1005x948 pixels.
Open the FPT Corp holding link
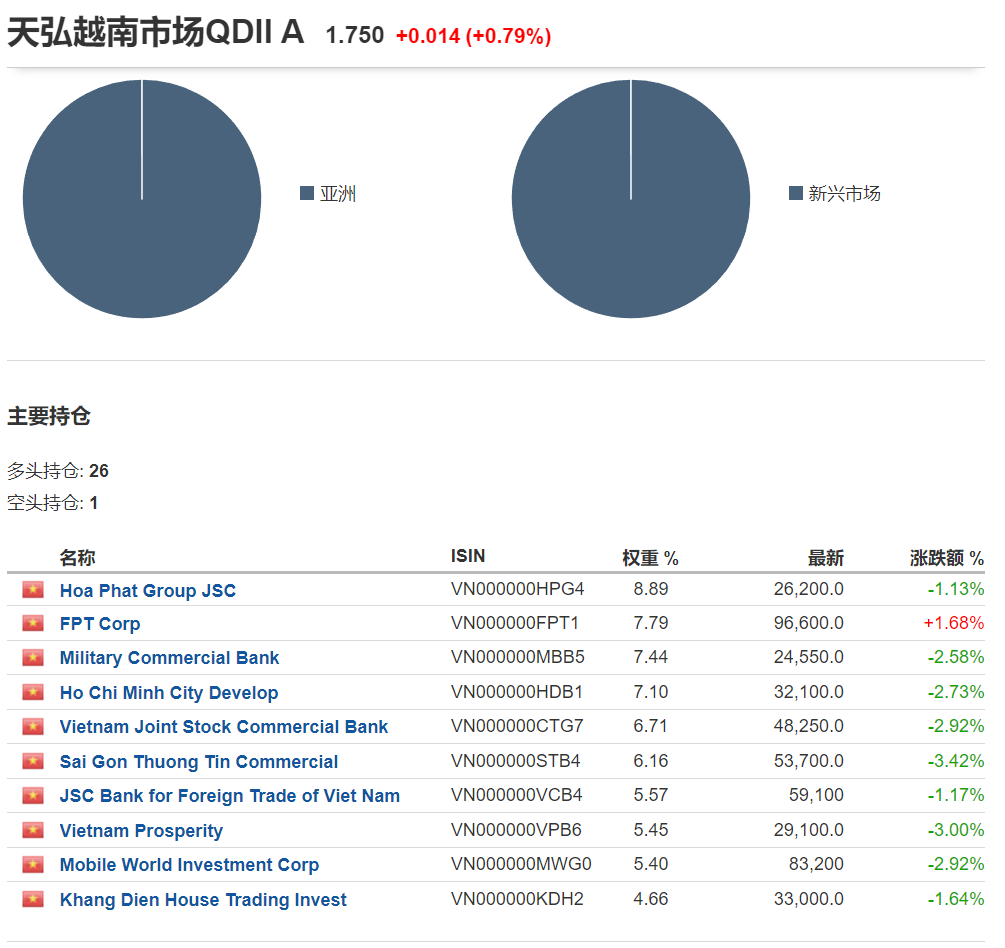pos(100,624)
